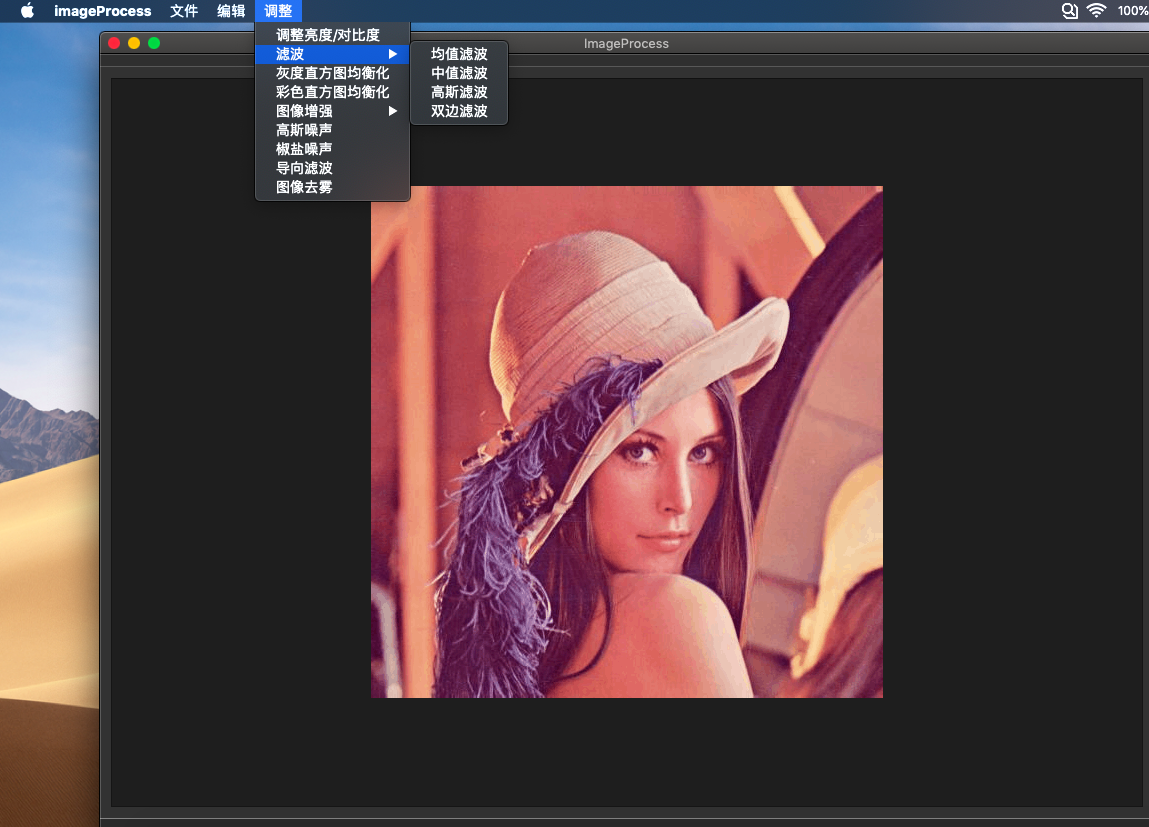
Task: Choose 导向滤波 from the menu
Action: [x=333, y=168]
